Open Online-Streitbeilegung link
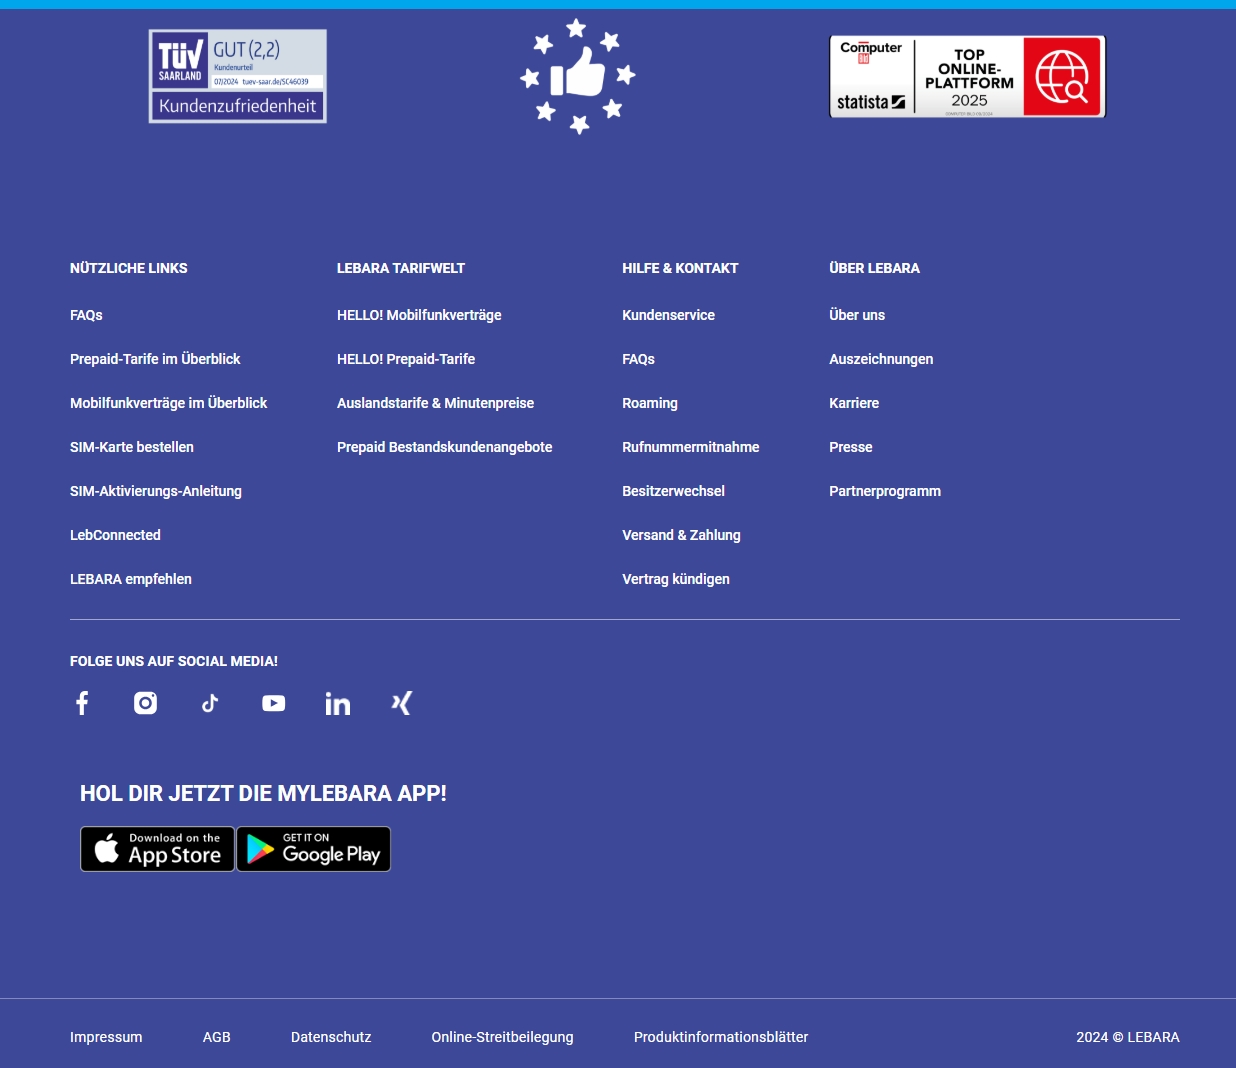 click(502, 1037)
